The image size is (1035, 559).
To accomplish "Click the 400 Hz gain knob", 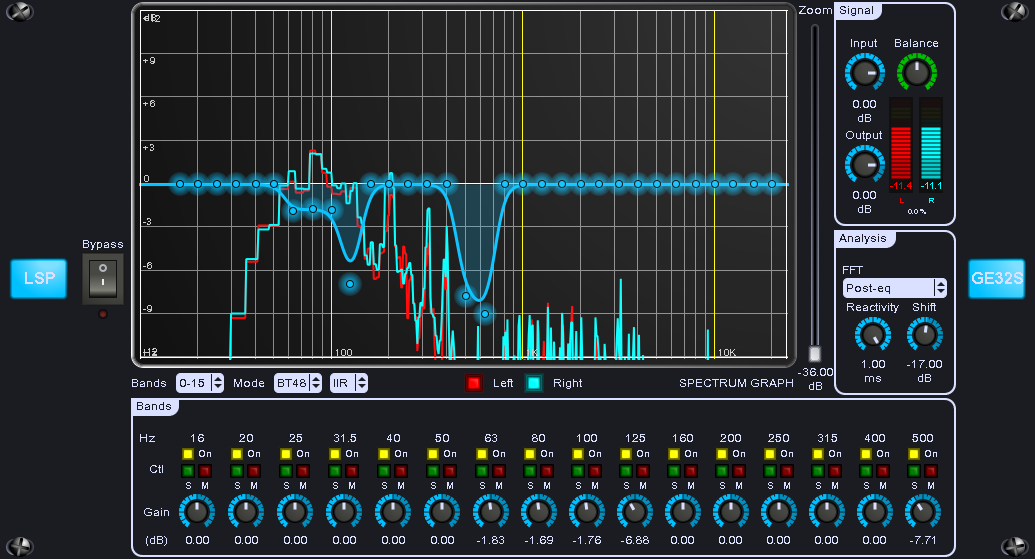I will pos(875,511).
